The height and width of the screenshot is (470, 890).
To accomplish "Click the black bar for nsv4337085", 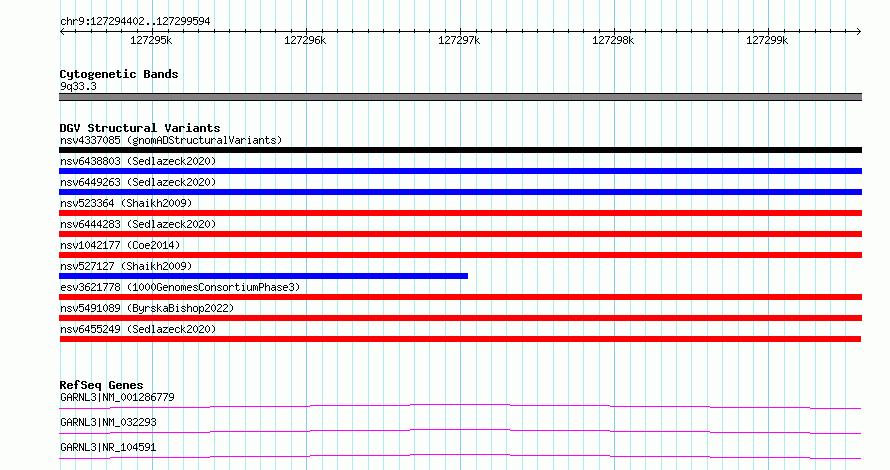I will 460,150.
